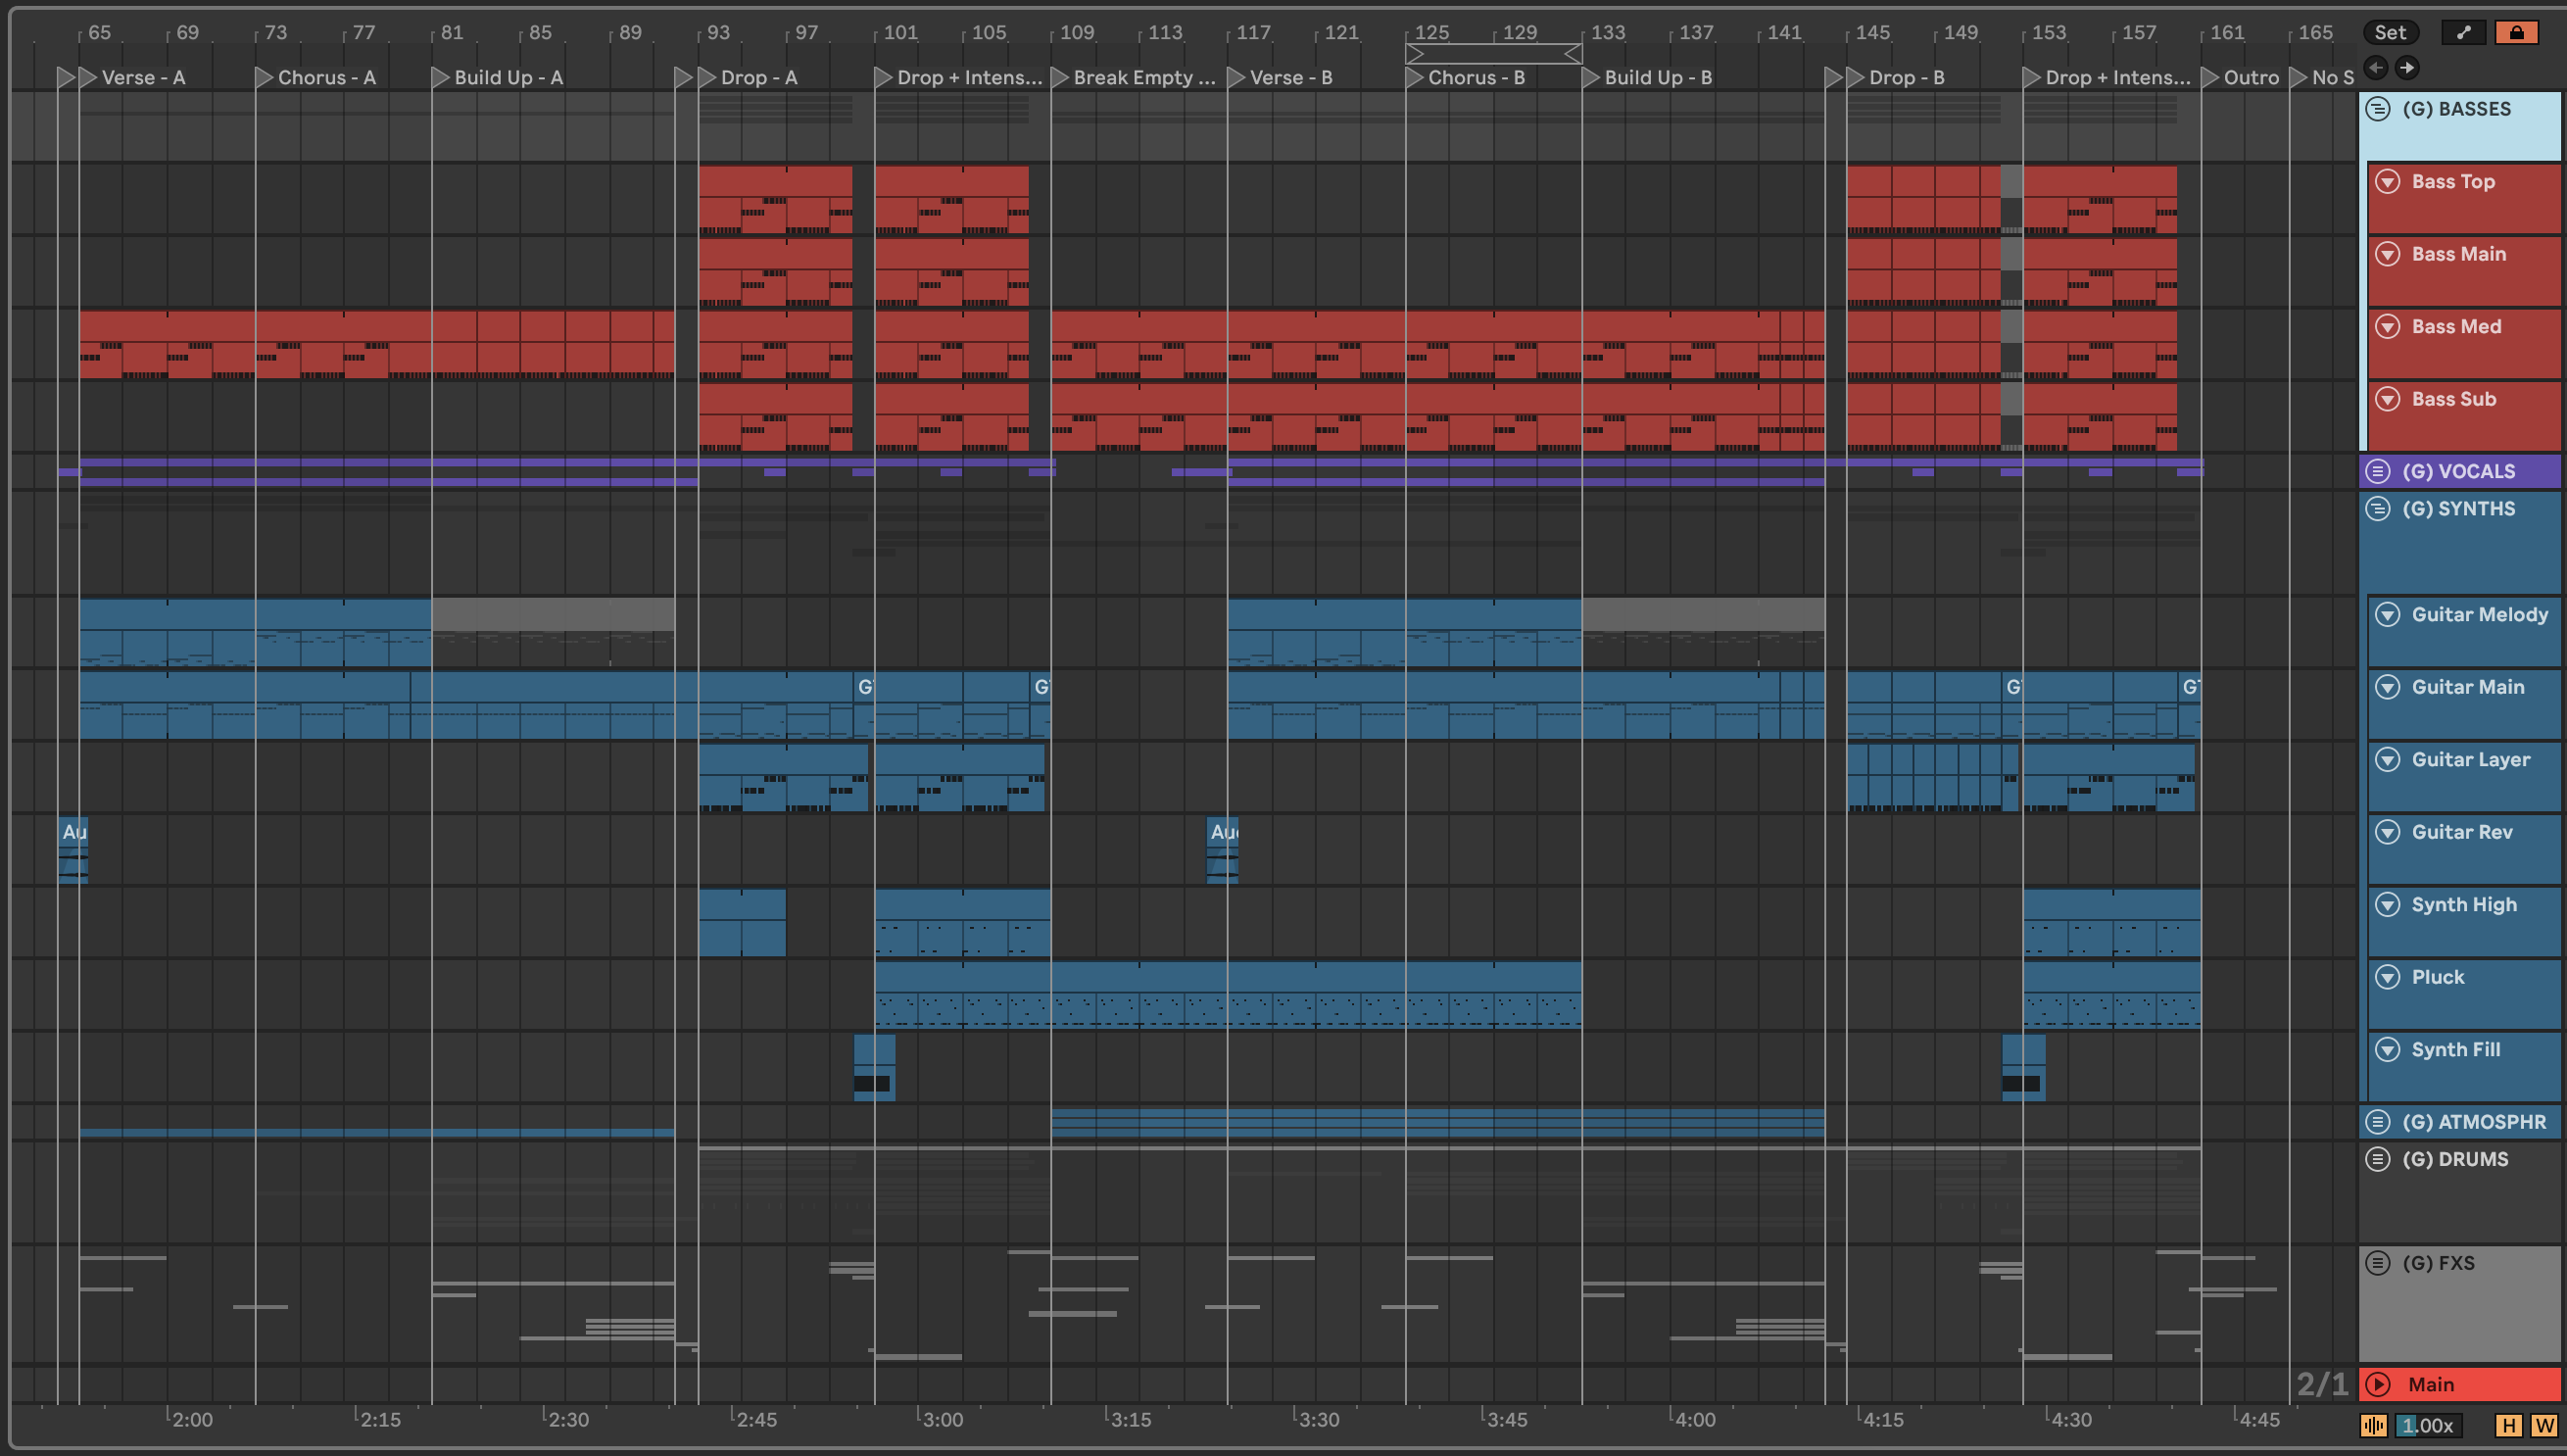Unfold the Bass Top track

[x=2388, y=182]
